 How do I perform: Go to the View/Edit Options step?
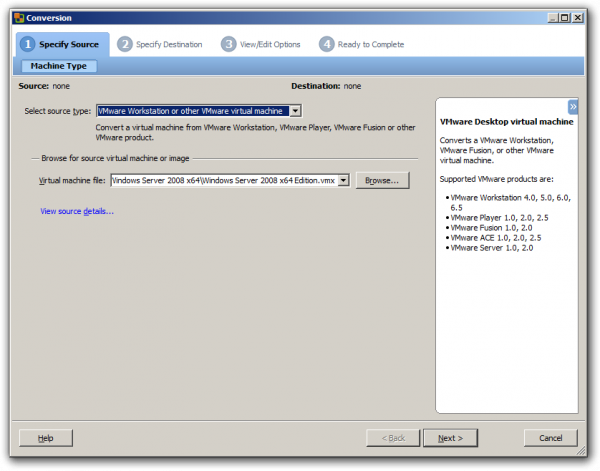click(x=270, y=44)
